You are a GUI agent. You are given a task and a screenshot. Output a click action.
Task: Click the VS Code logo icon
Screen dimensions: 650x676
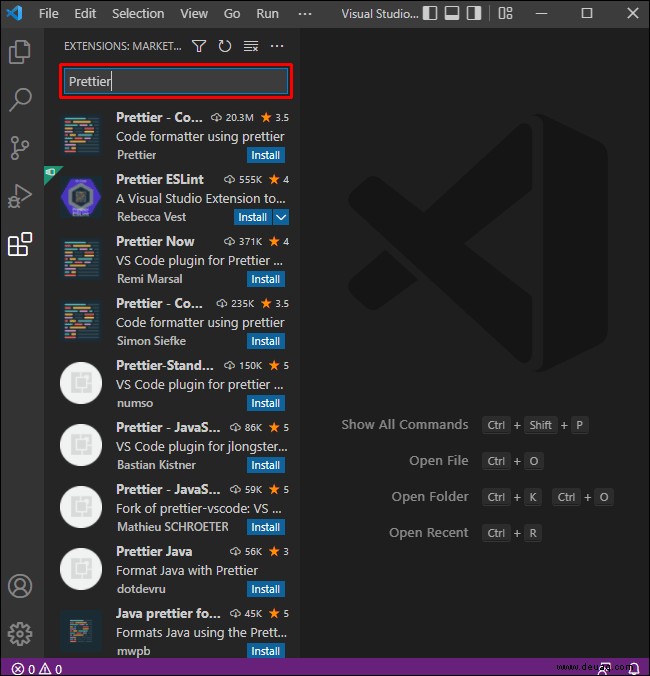[x=15, y=13]
